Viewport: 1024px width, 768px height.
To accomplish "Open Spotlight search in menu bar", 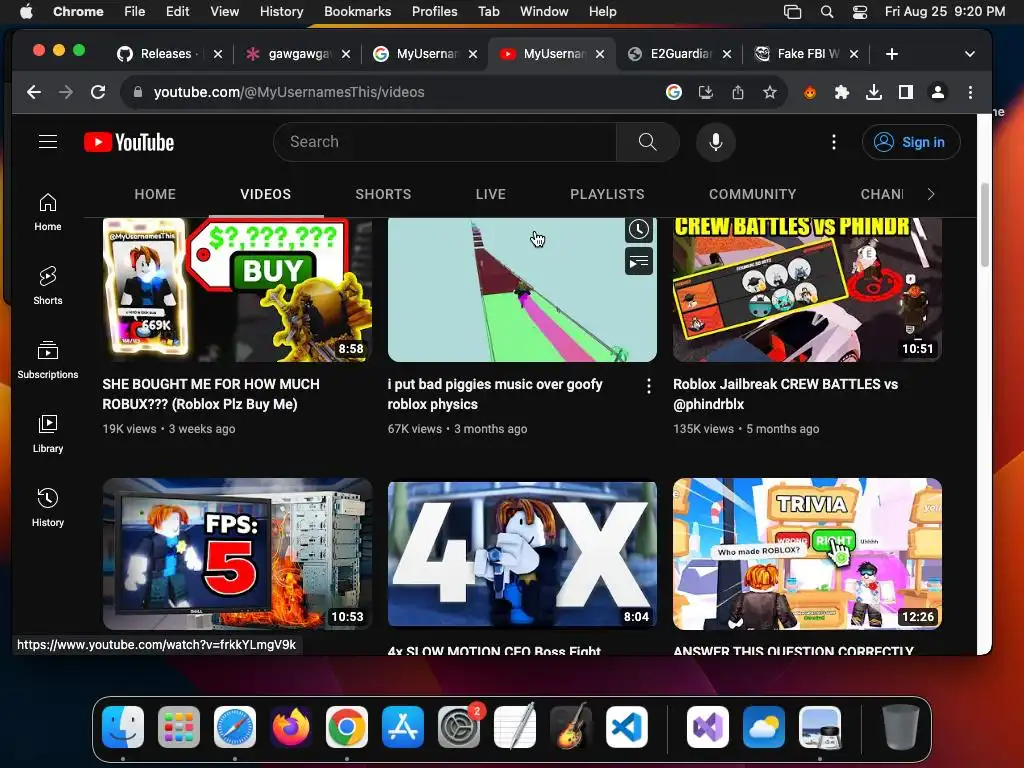I will coord(827,11).
